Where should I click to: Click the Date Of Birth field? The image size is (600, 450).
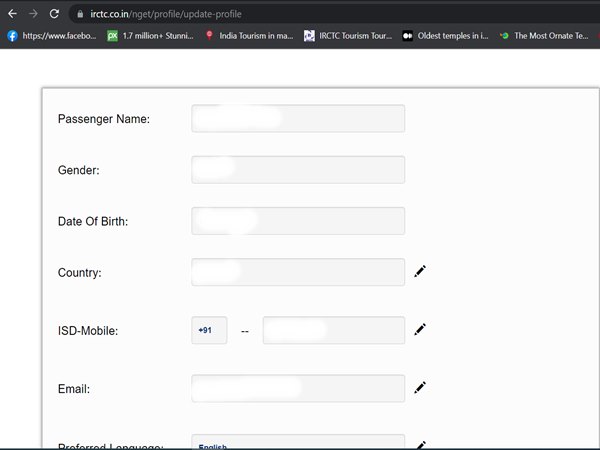pos(298,221)
